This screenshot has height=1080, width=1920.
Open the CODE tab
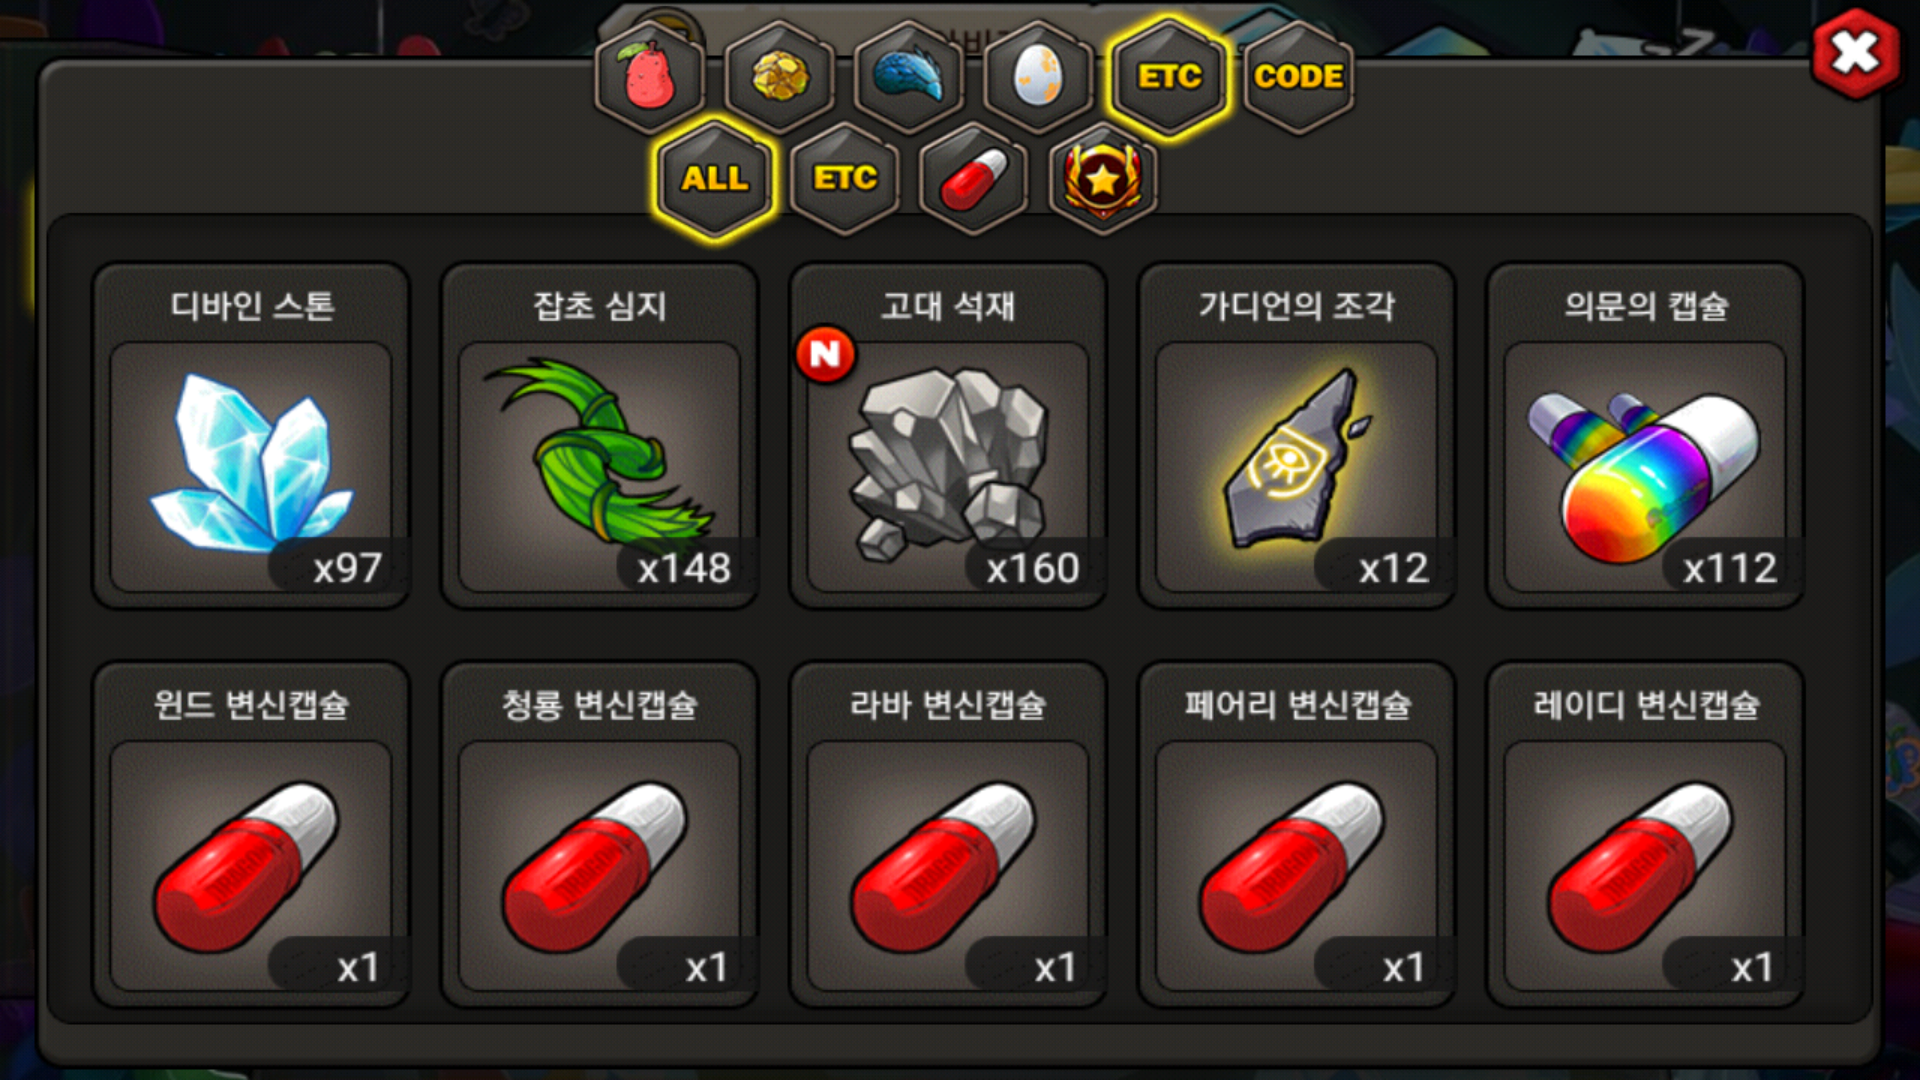coord(1299,77)
